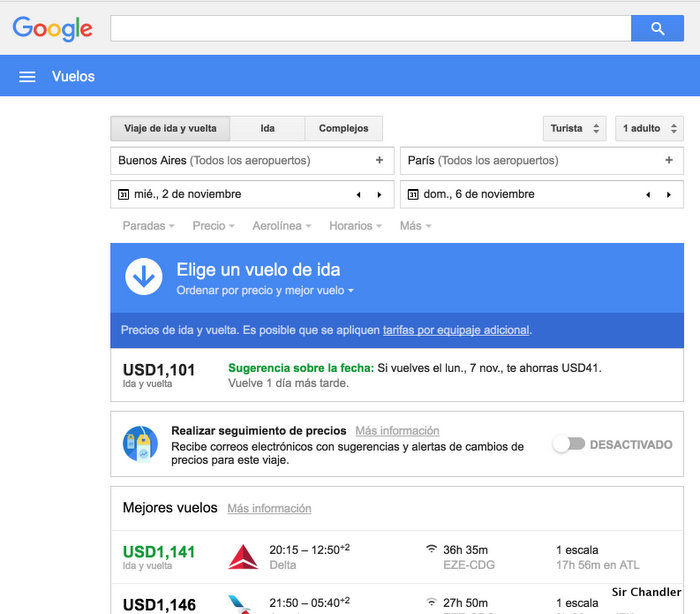
Task: Click the Elige un vuelo de ida heading
Action: click(x=258, y=270)
